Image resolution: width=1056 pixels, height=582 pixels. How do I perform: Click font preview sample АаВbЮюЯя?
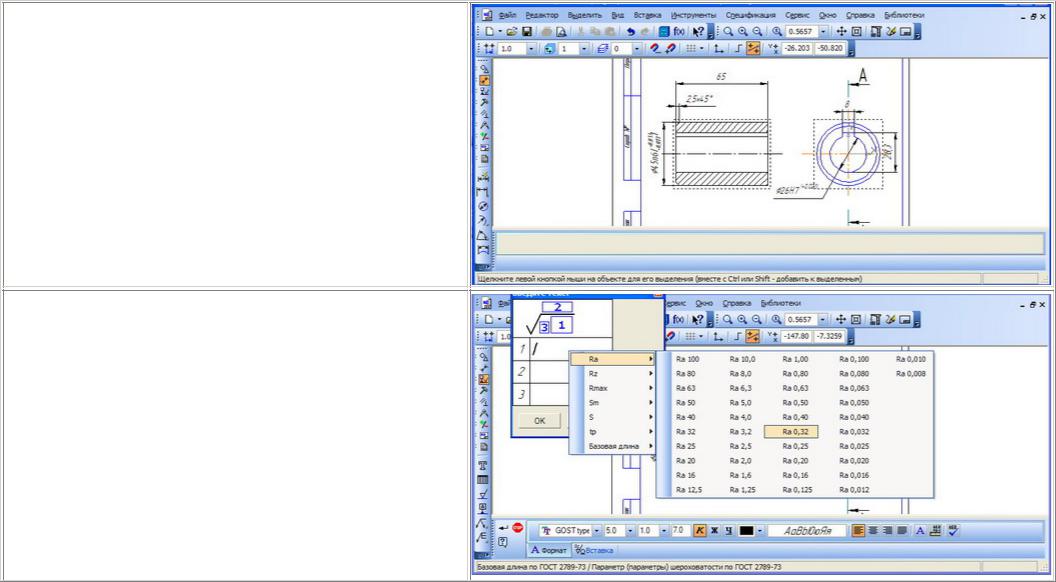(807, 531)
